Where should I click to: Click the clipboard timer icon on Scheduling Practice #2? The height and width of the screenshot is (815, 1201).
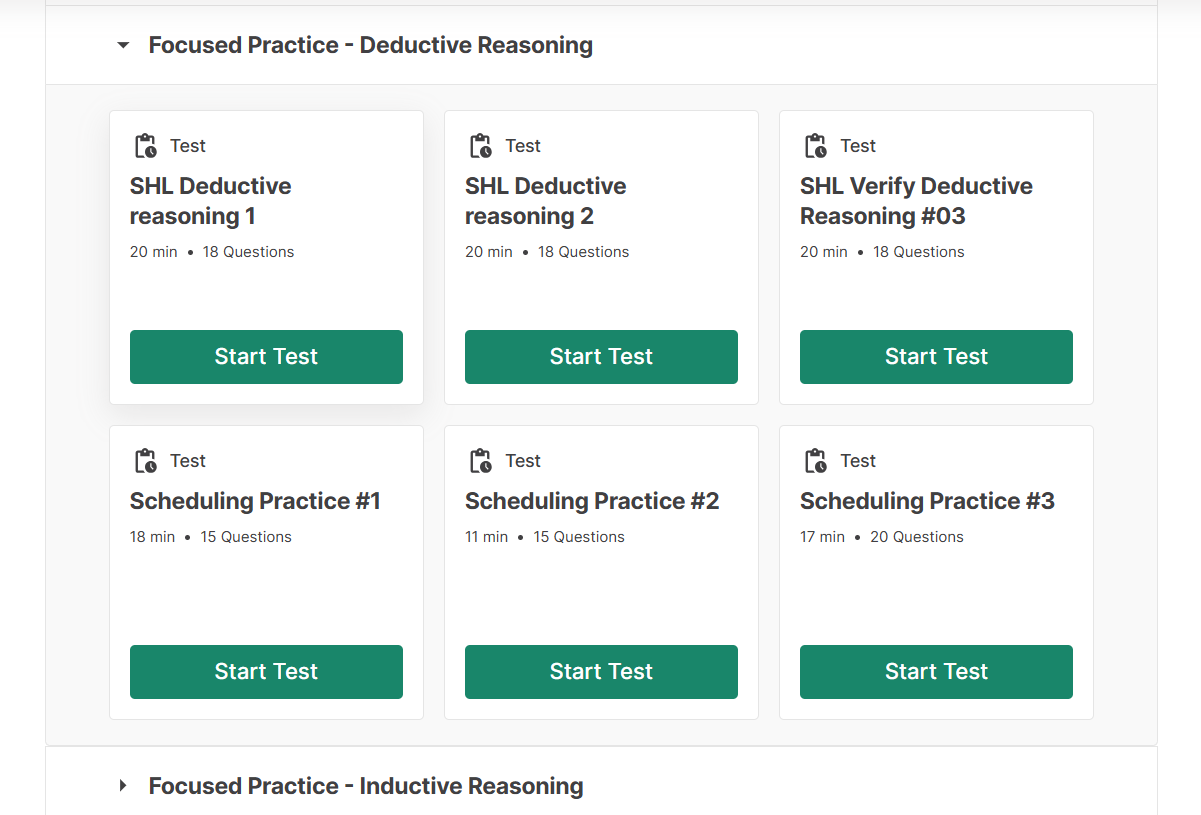(481, 461)
